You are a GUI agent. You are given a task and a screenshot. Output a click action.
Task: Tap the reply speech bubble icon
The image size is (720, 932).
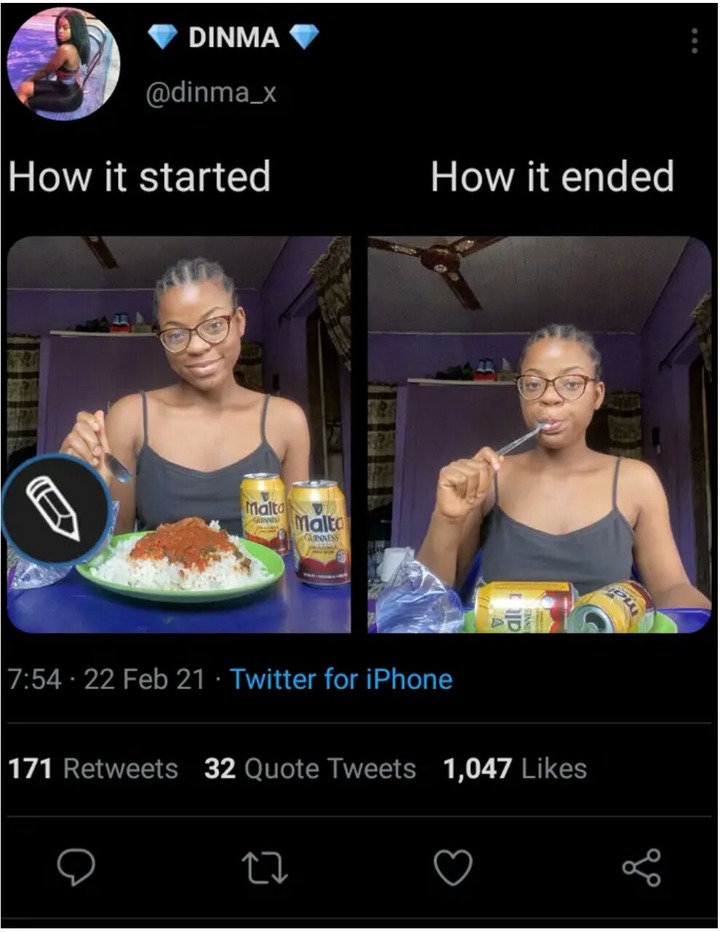[76, 868]
